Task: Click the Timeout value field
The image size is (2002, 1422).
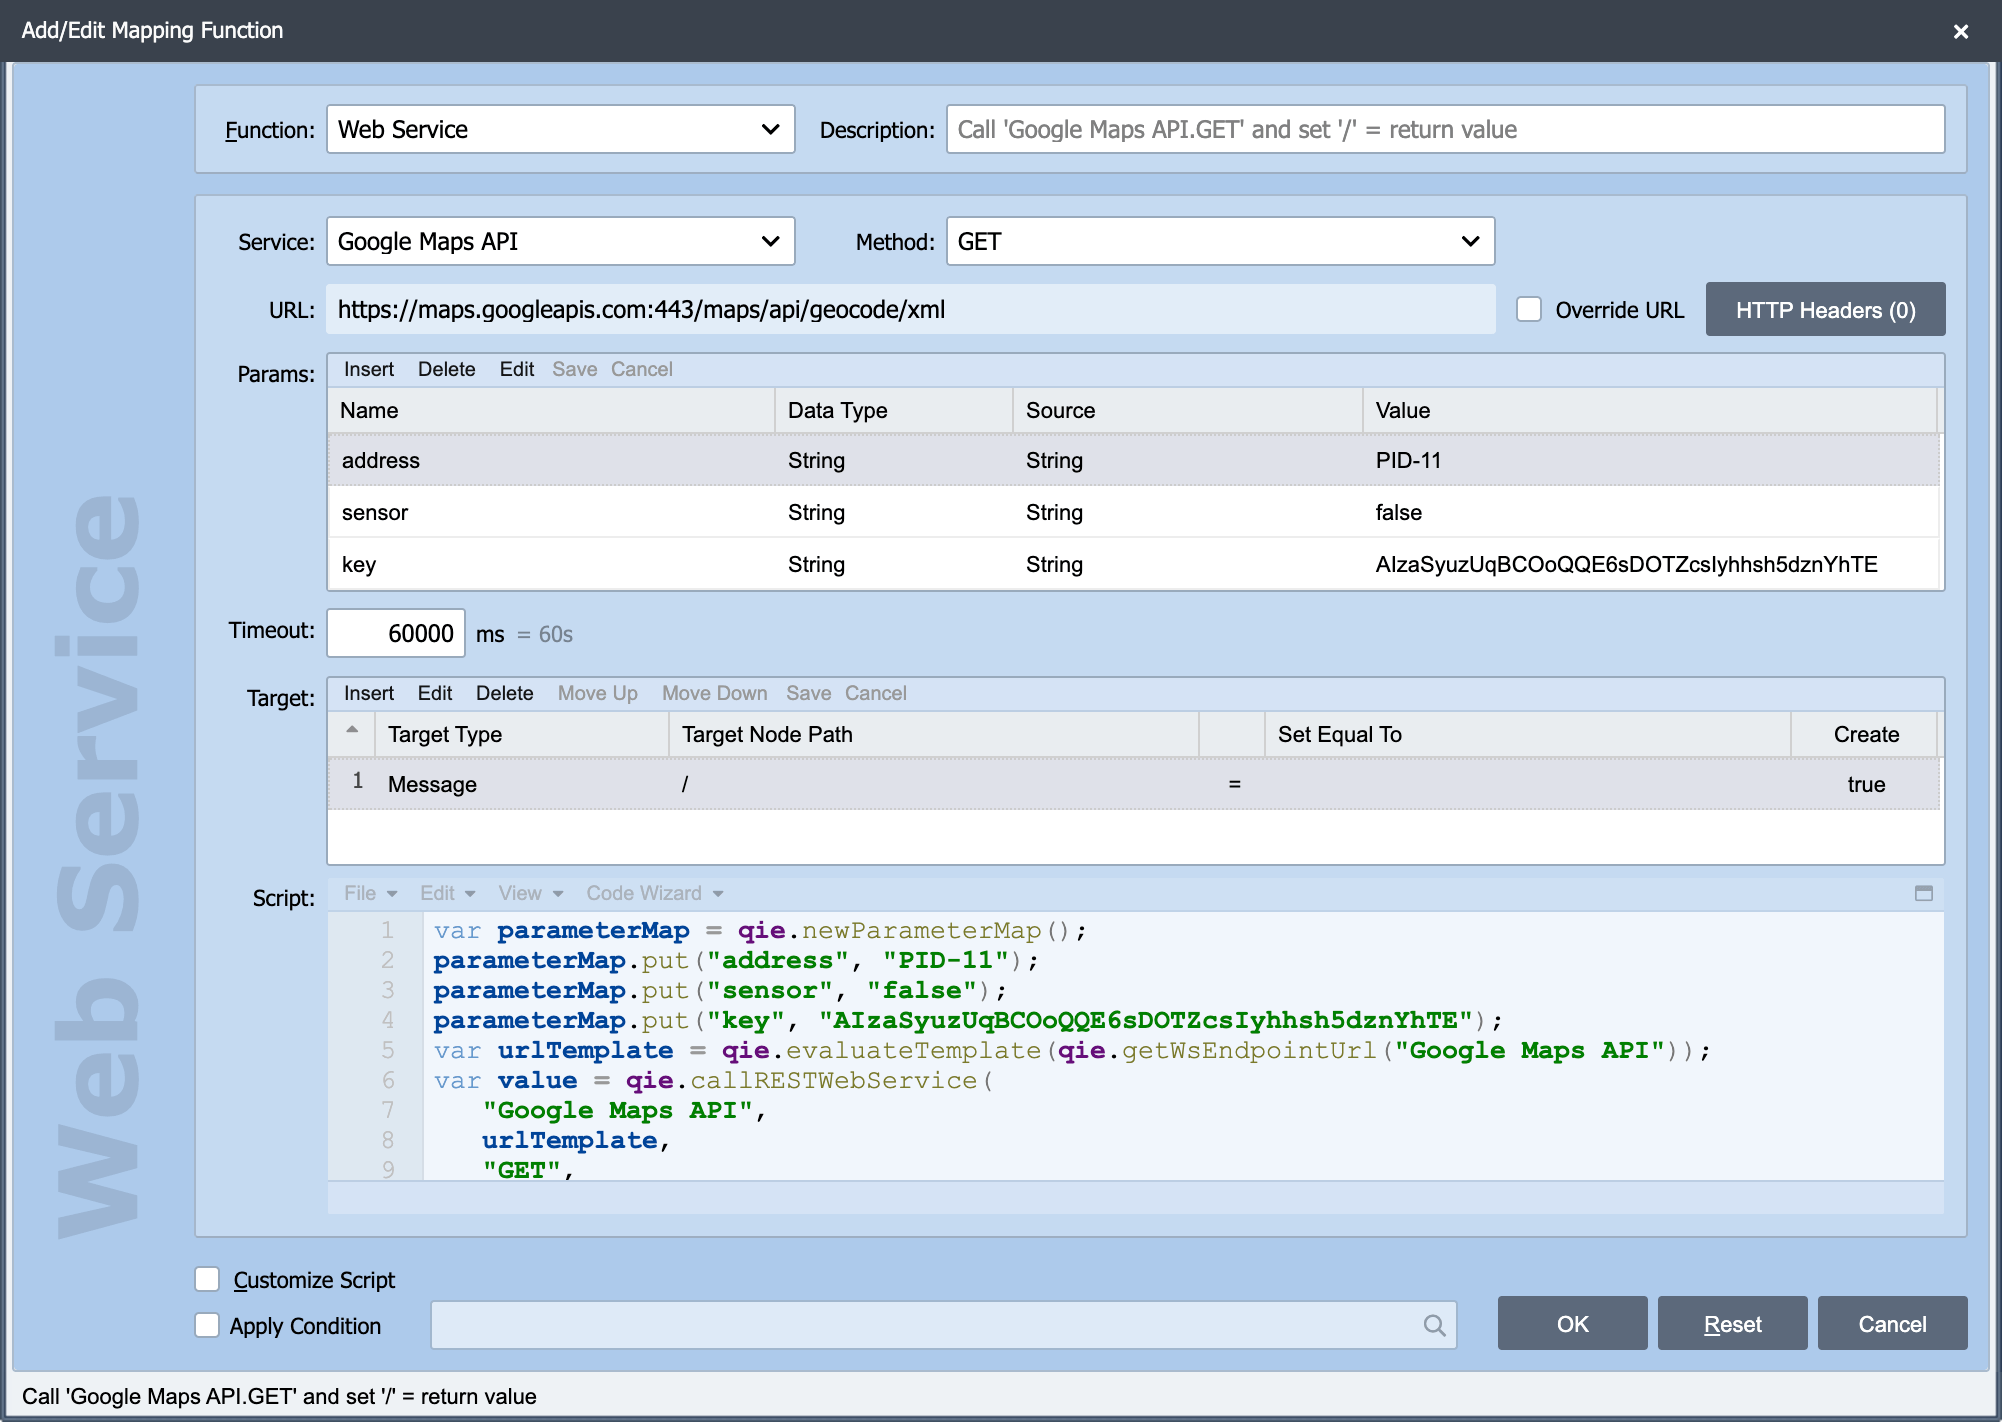Action: pos(396,633)
